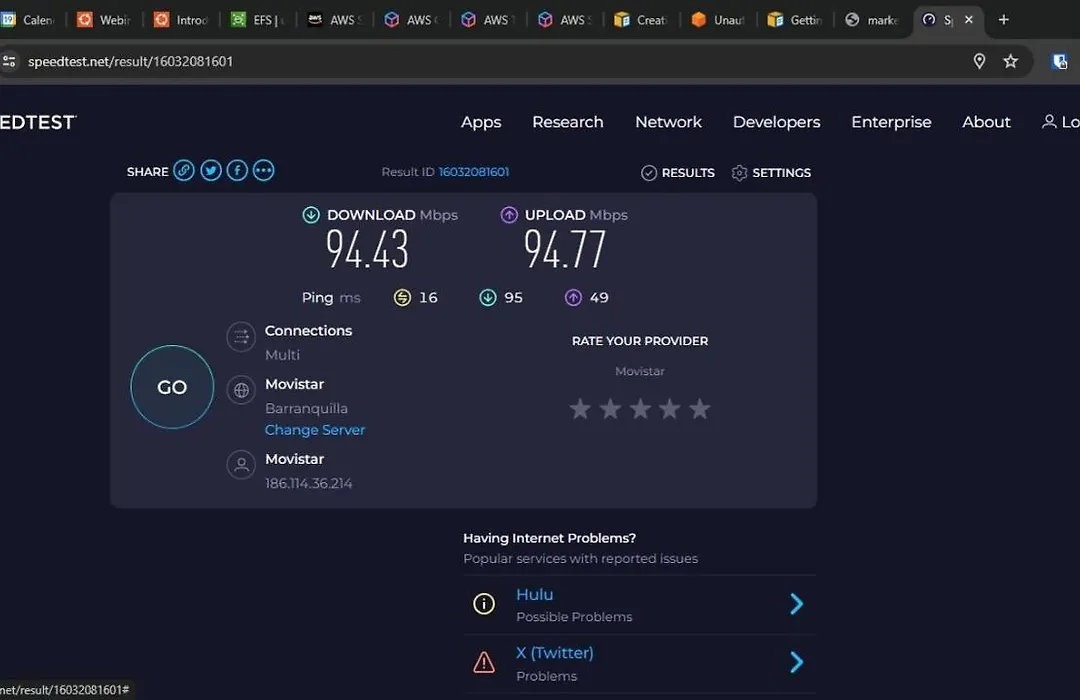Open site information icon in address bar
This screenshot has height=700, width=1080.
(x=9, y=61)
